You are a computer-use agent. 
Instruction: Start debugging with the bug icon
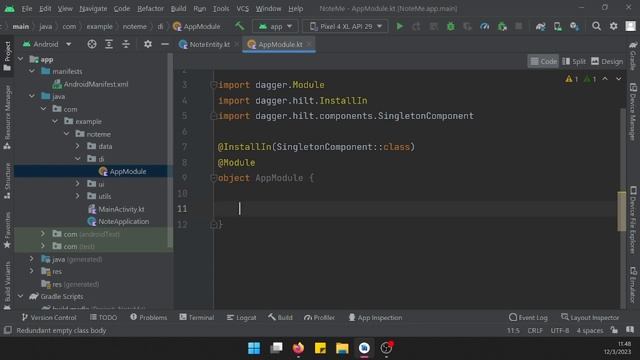451,27
